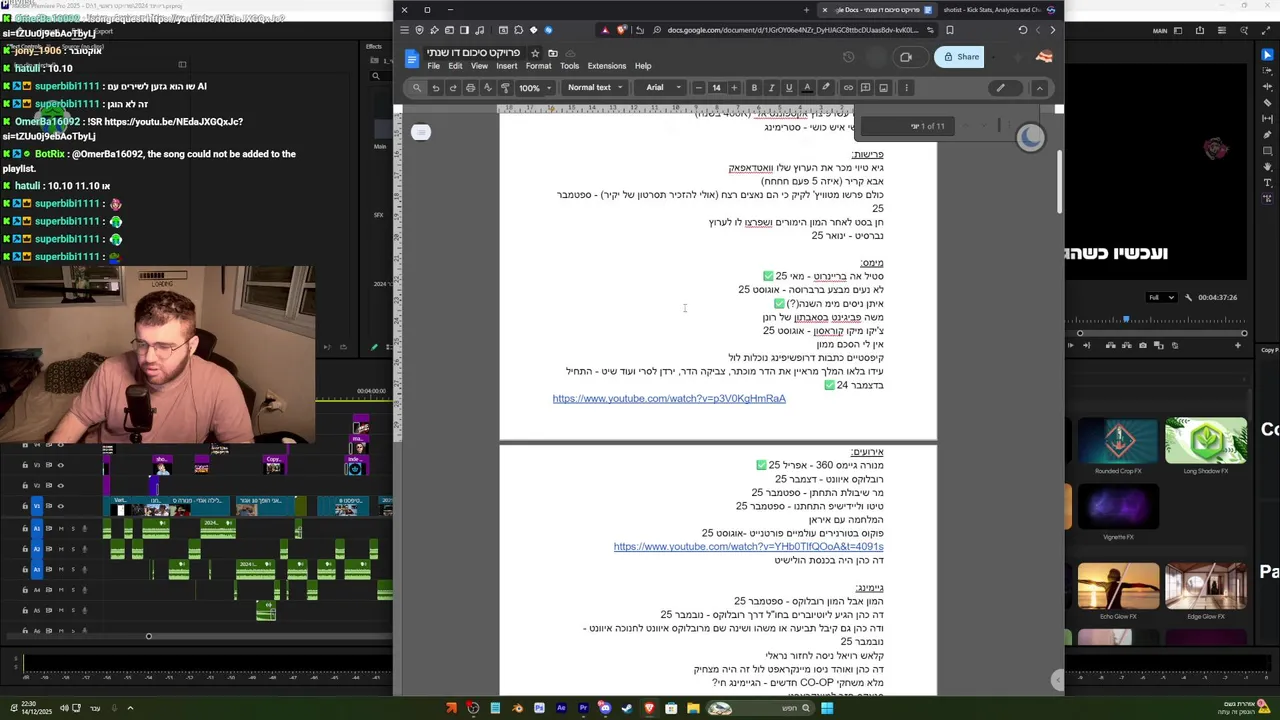This screenshot has height=720, width=1280.
Task: Print the Google Docs document
Action: (x=470, y=88)
